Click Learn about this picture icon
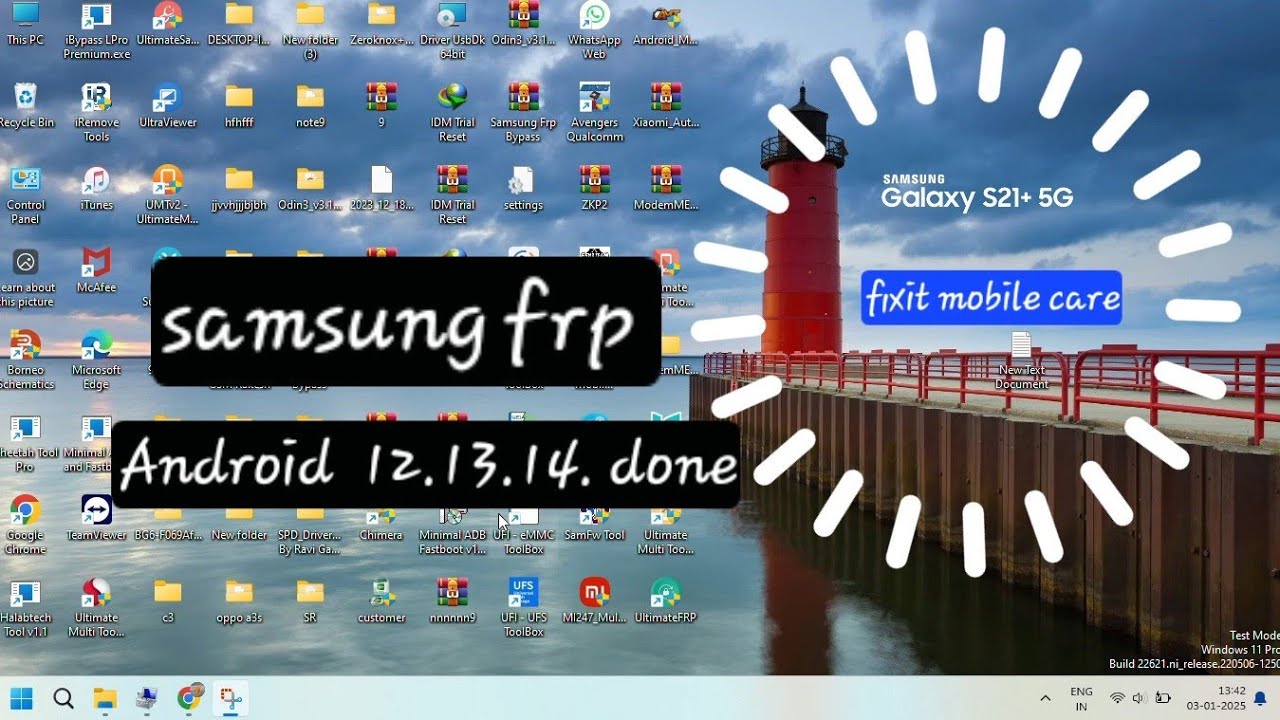 (25, 277)
